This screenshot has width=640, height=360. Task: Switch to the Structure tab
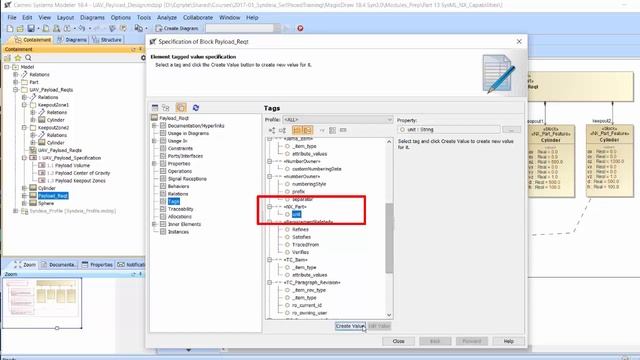point(107,40)
